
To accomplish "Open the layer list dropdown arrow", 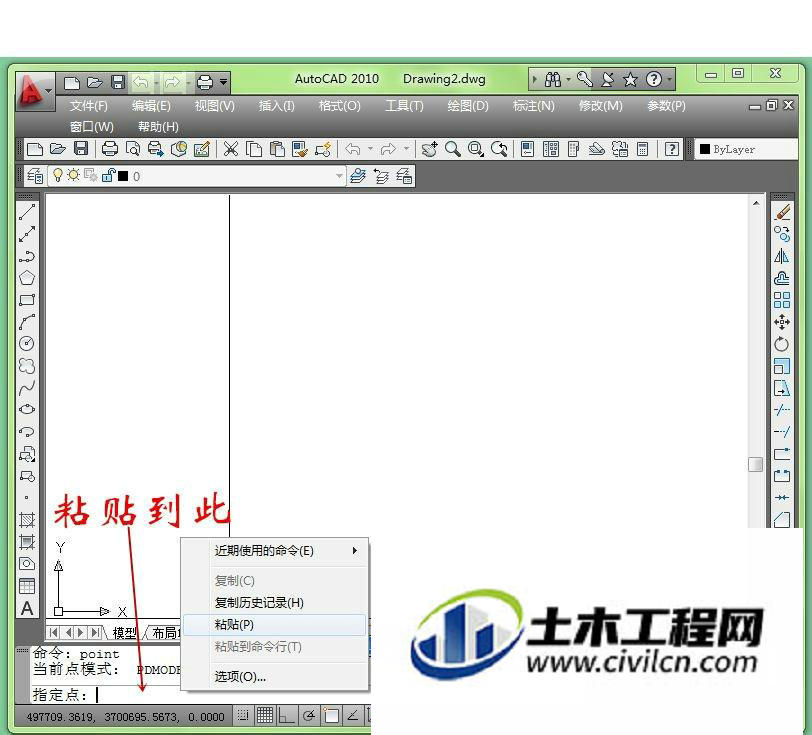I will point(339,176).
